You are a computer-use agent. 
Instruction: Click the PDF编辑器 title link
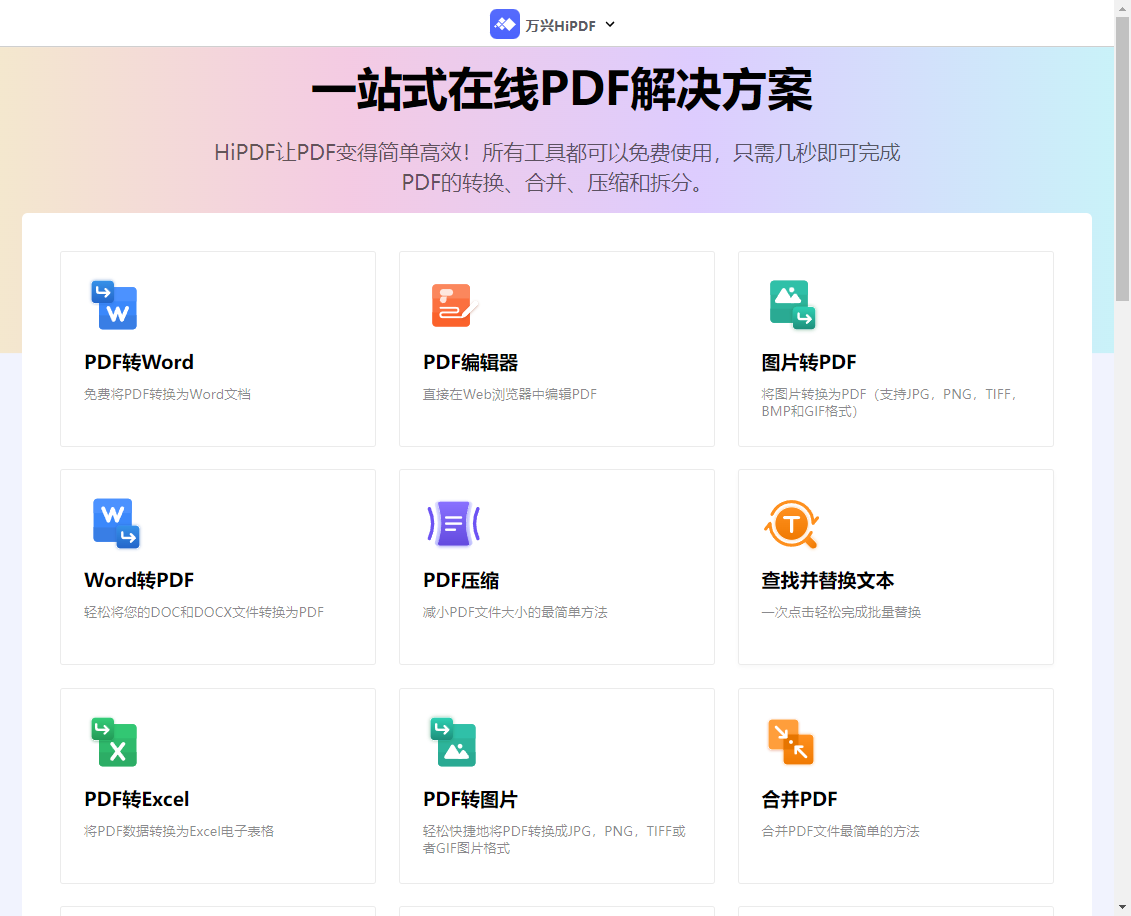pos(470,362)
